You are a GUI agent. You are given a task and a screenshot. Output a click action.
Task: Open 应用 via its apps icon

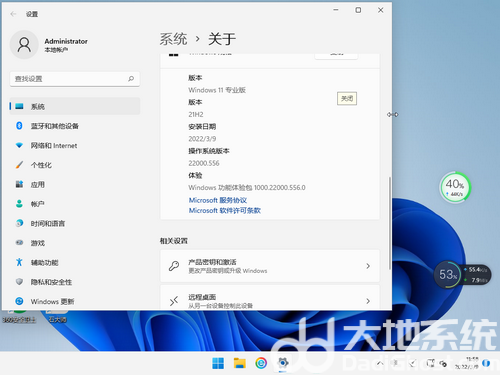19,184
